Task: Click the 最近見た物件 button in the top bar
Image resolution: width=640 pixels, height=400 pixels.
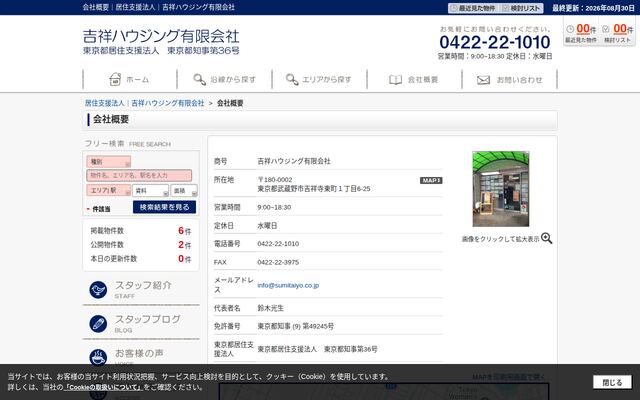Action: [473, 8]
